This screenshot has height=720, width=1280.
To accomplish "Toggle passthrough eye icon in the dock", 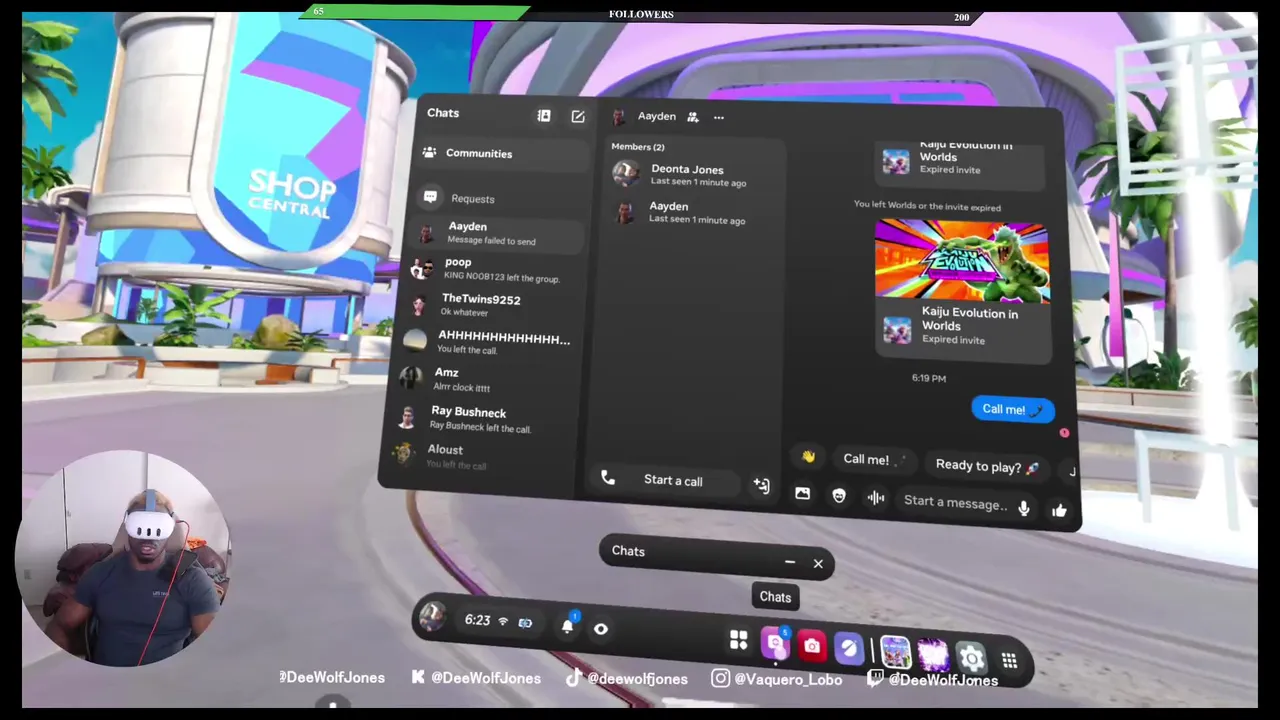I will click(600, 629).
